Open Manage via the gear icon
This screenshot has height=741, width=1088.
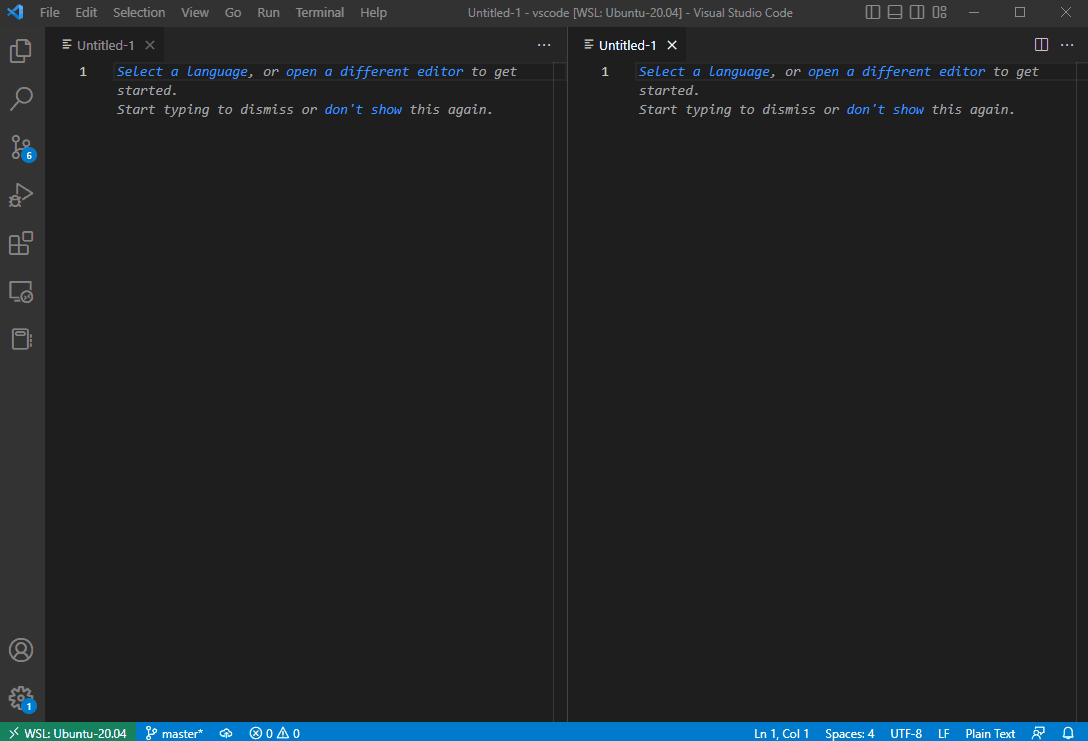click(21, 698)
